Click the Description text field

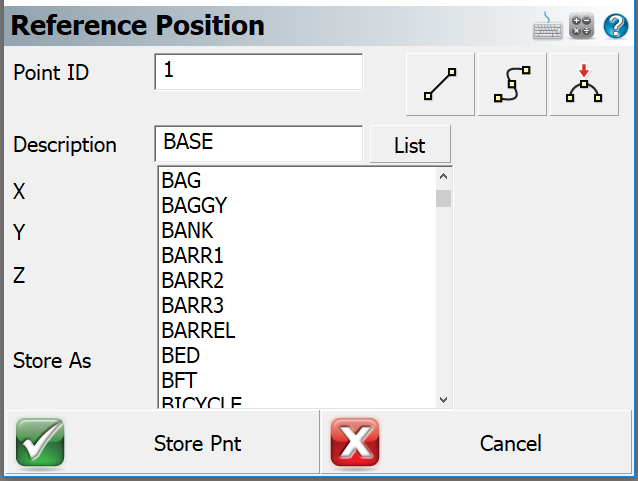click(258, 143)
